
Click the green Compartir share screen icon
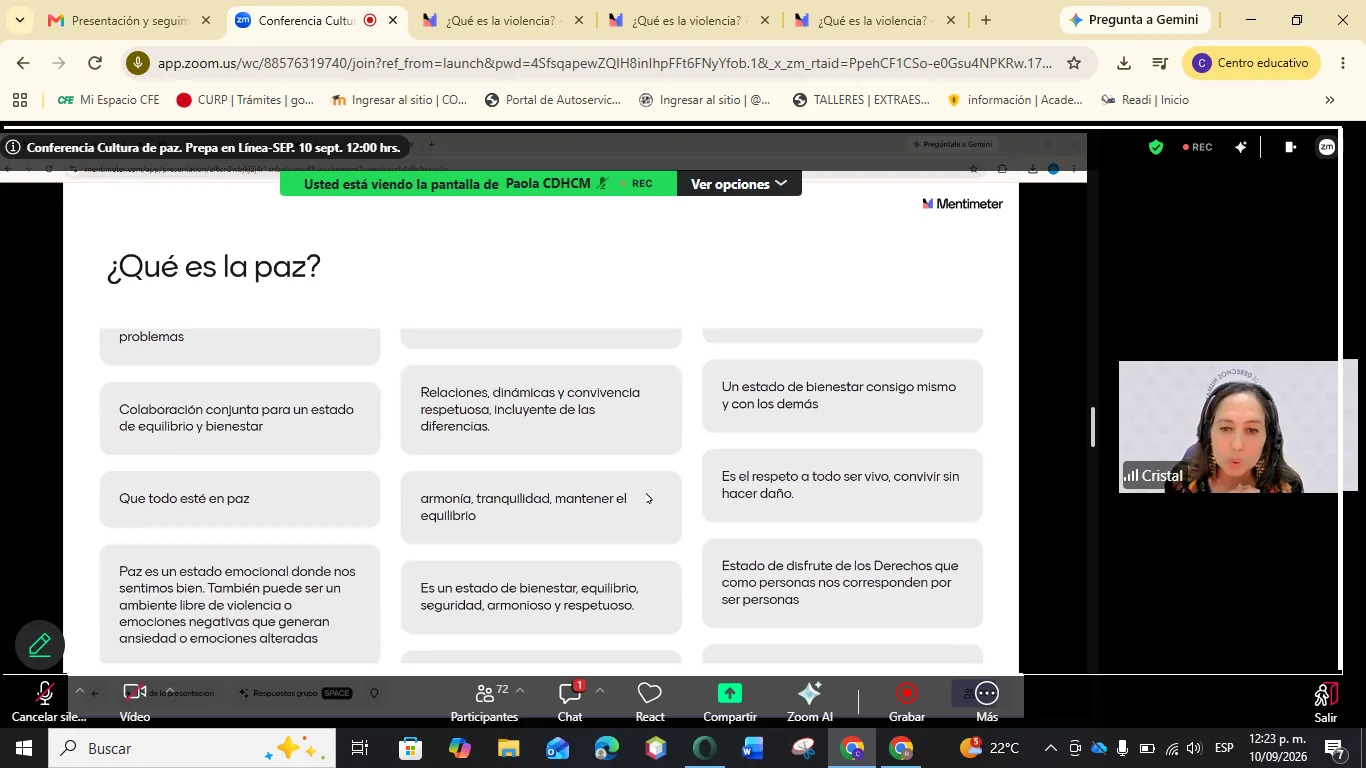click(x=730, y=693)
